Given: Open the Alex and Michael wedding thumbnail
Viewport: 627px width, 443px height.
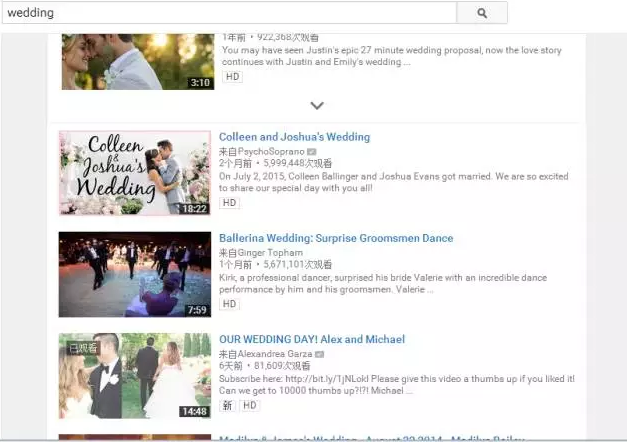Looking at the screenshot, I should pyautogui.click(x=135, y=376).
